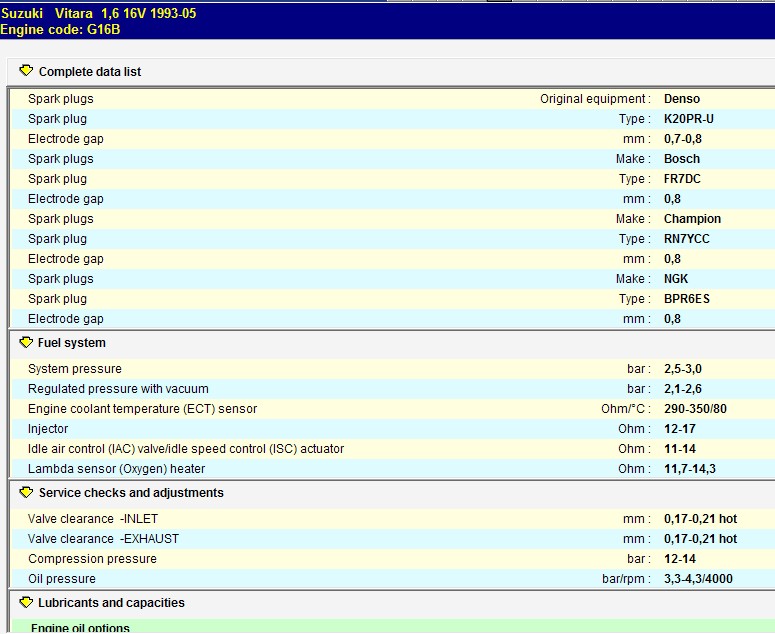This screenshot has height=634, width=775.
Task: Click the arrow icon next to Service checks and adjustments
Action: [x=26, y=492]
